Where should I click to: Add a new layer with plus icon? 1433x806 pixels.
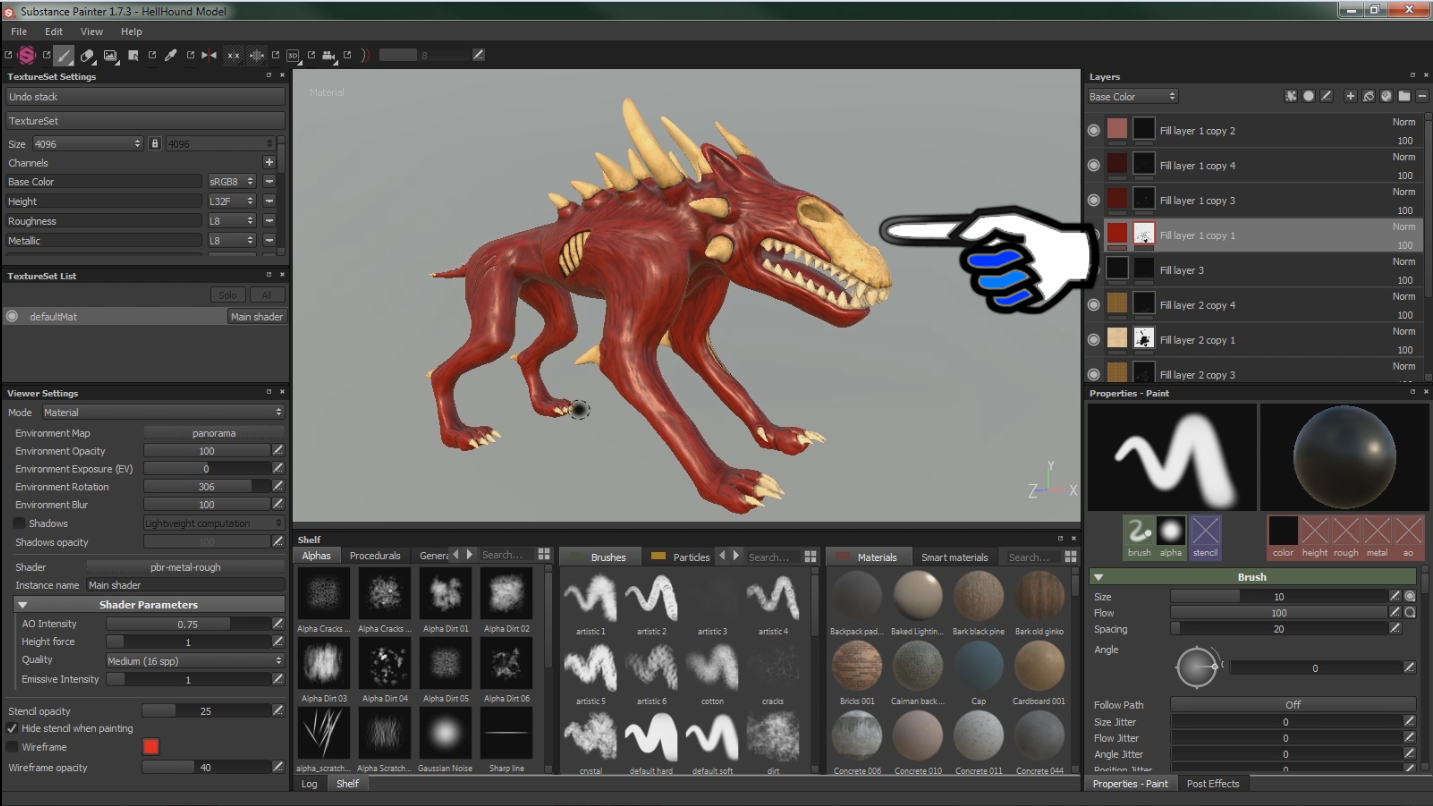[1350, 96]
